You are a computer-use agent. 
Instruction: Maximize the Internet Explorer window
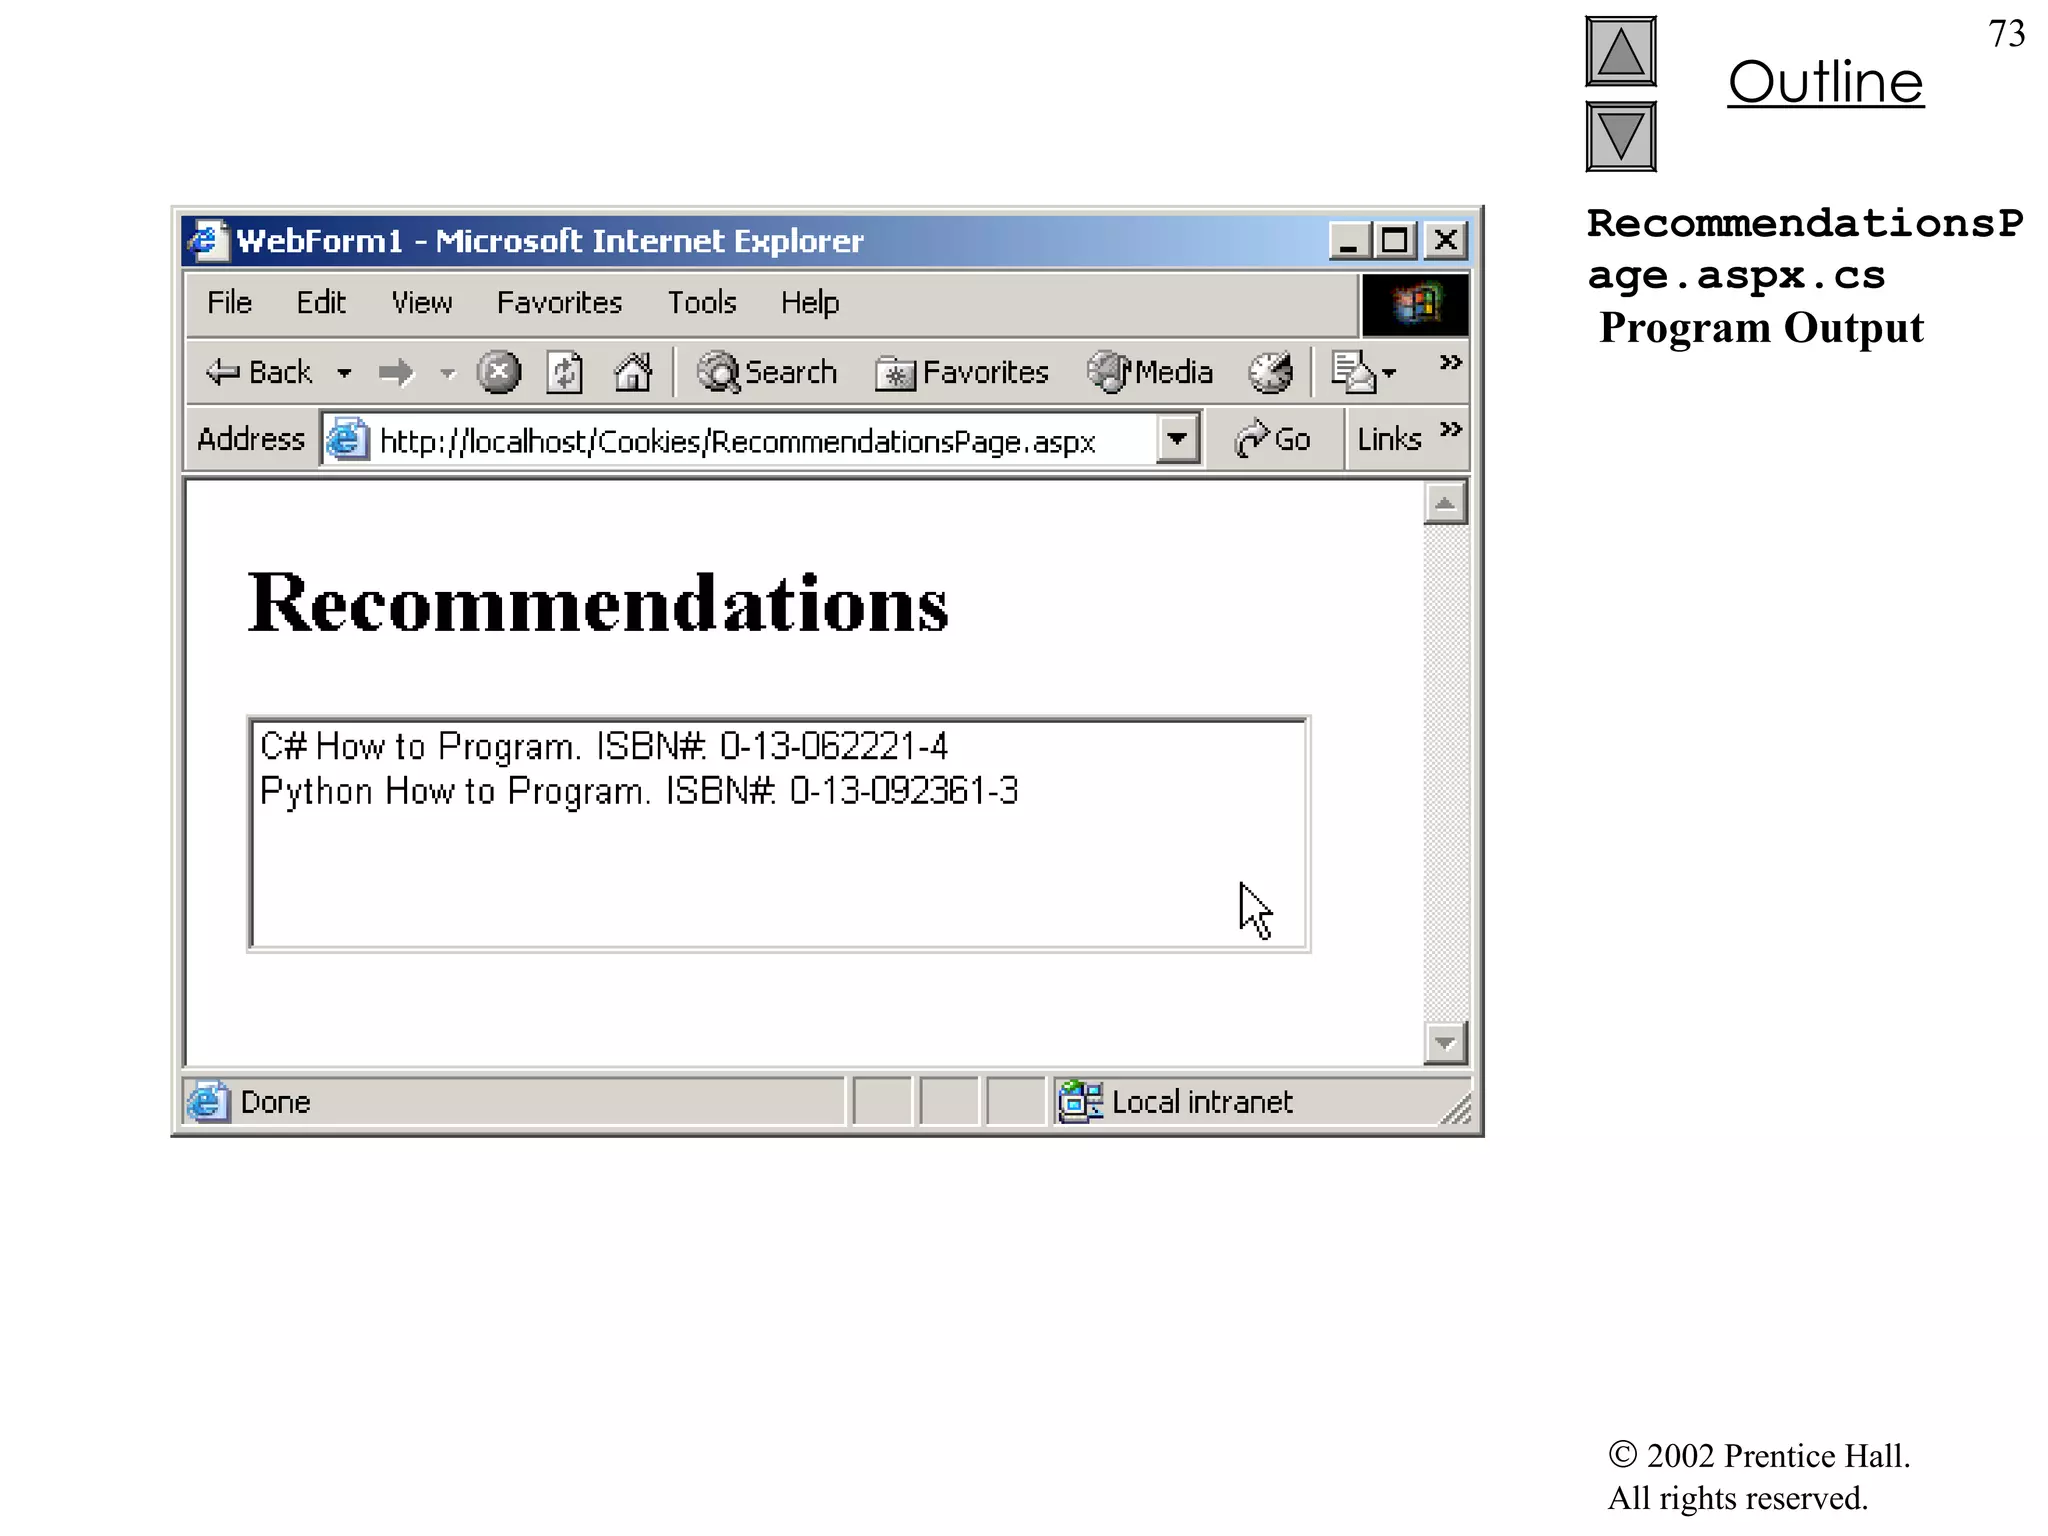[x=1394, y=241]
